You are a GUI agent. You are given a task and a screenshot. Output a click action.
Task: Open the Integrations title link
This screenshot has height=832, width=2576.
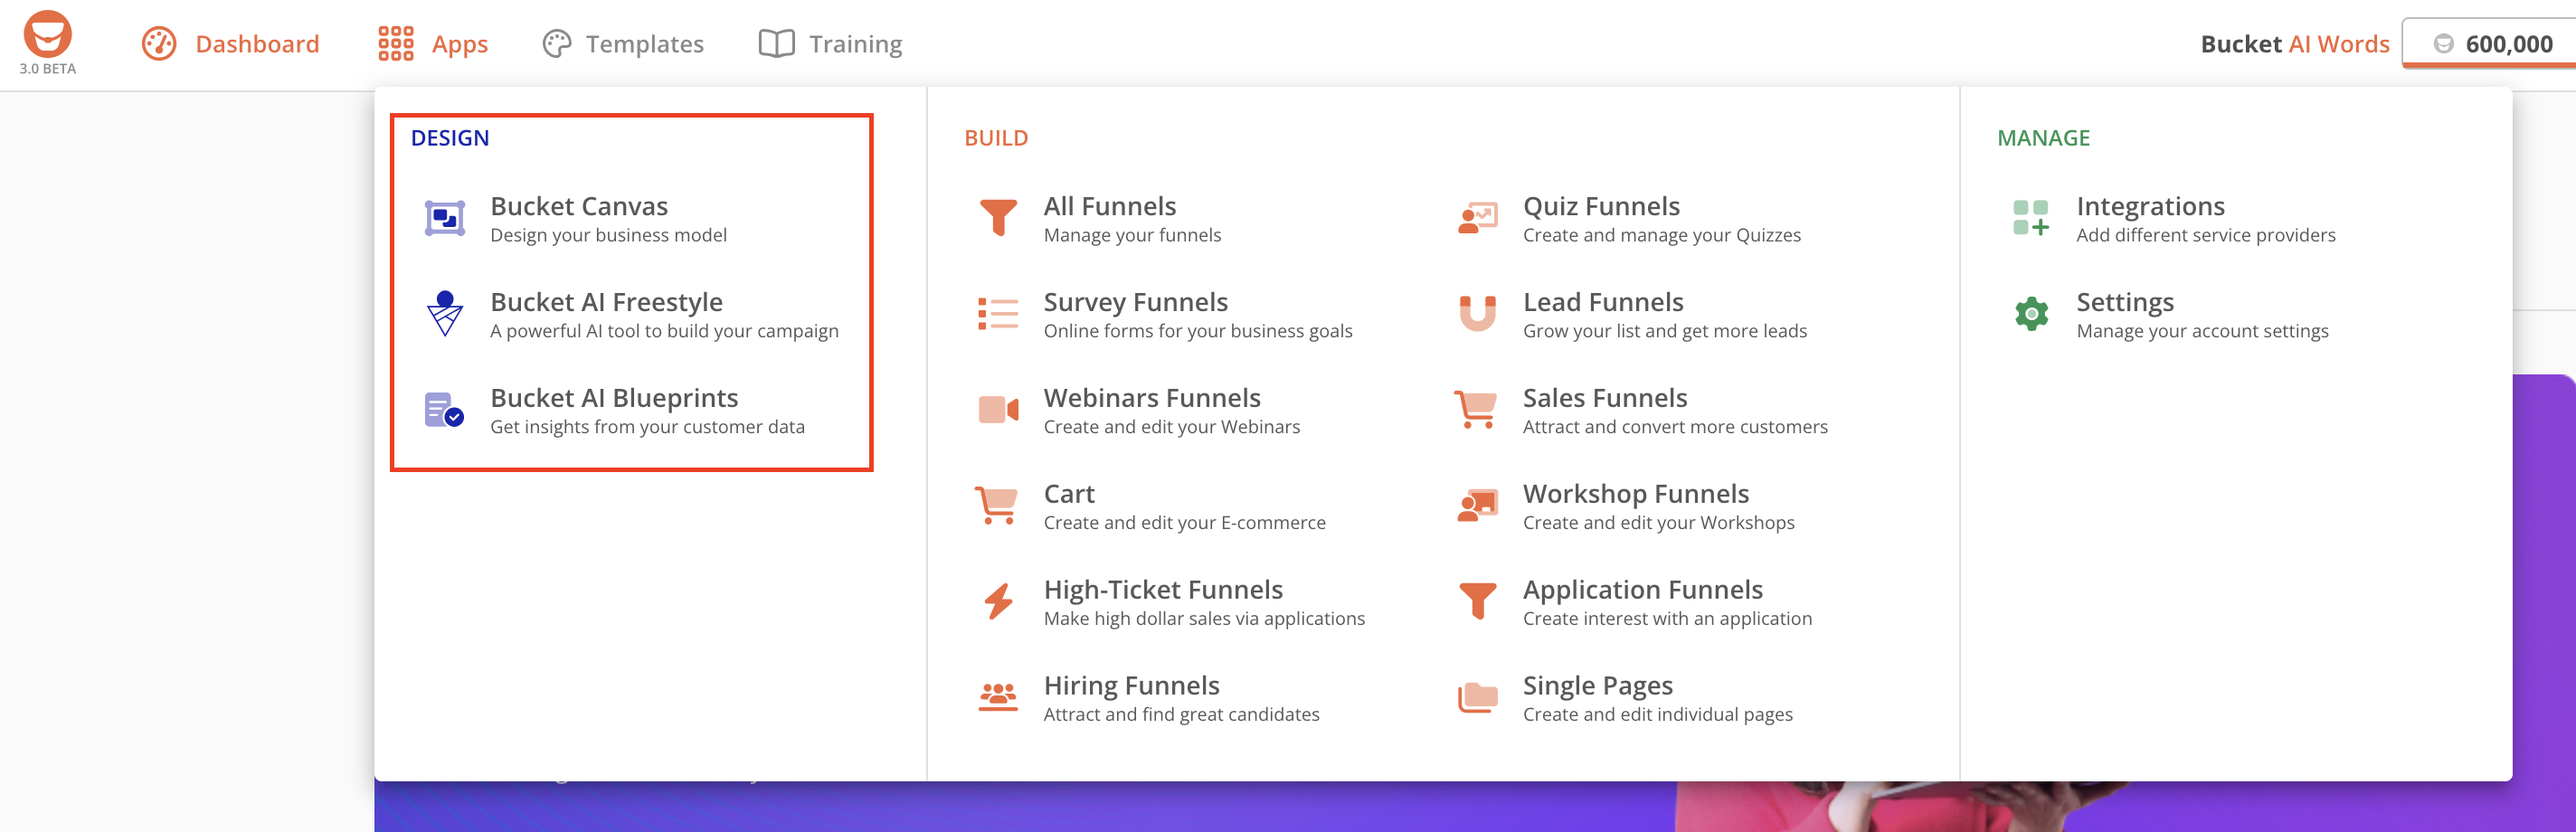pyautogui.click(x=2150, y=206)
